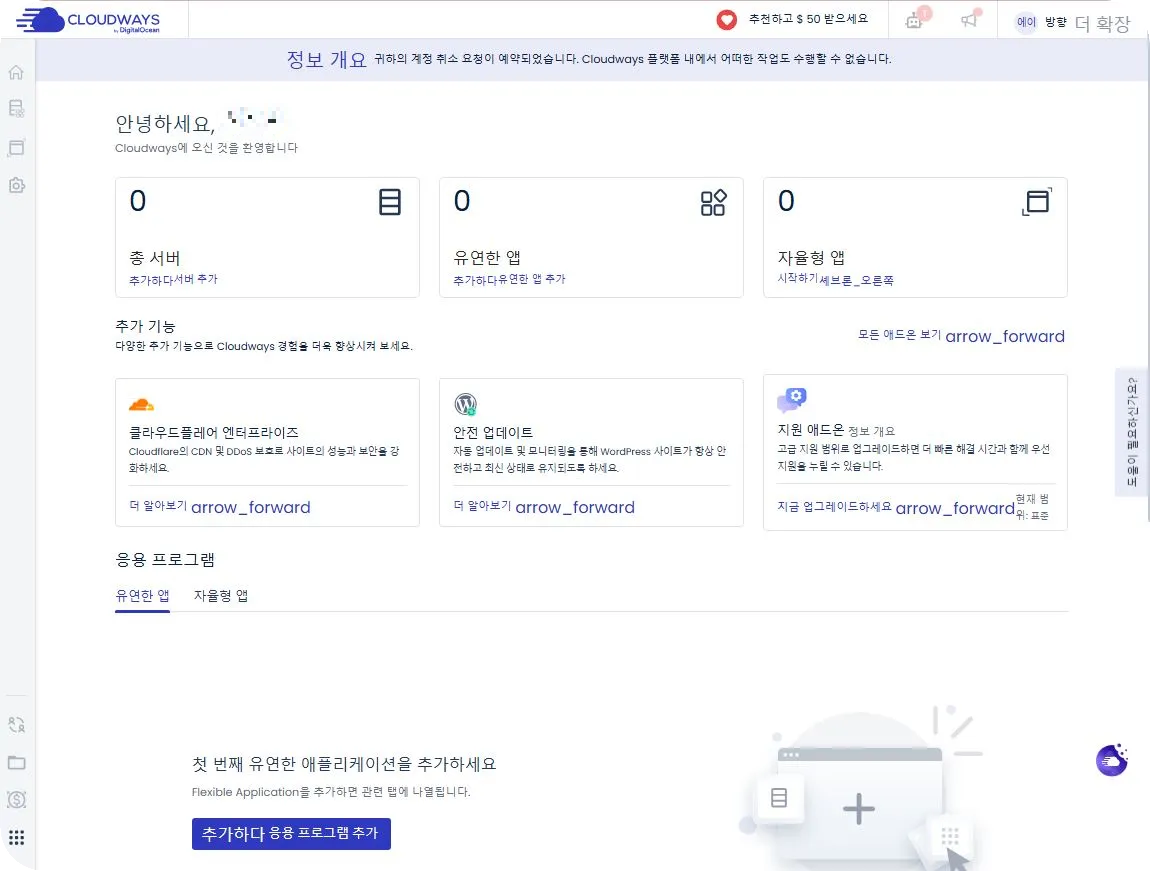The height and width of the screenshot is (871, 1150).
Task: Click the 응용 프로그램 추가 button
Action: (x=291, y=833)
